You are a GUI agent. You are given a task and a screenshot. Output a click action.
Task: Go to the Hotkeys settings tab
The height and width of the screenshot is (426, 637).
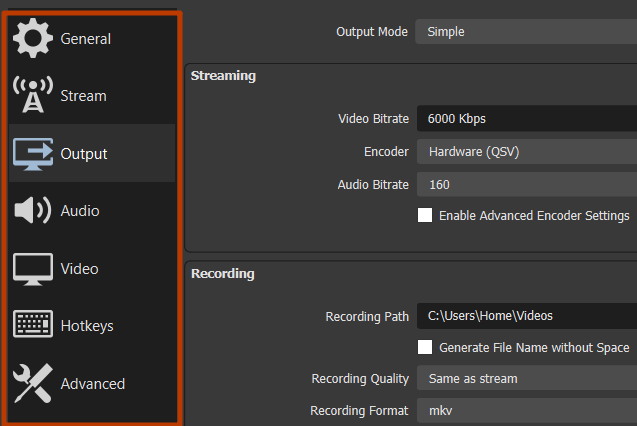pyautogui.click(x=87, y=326)
